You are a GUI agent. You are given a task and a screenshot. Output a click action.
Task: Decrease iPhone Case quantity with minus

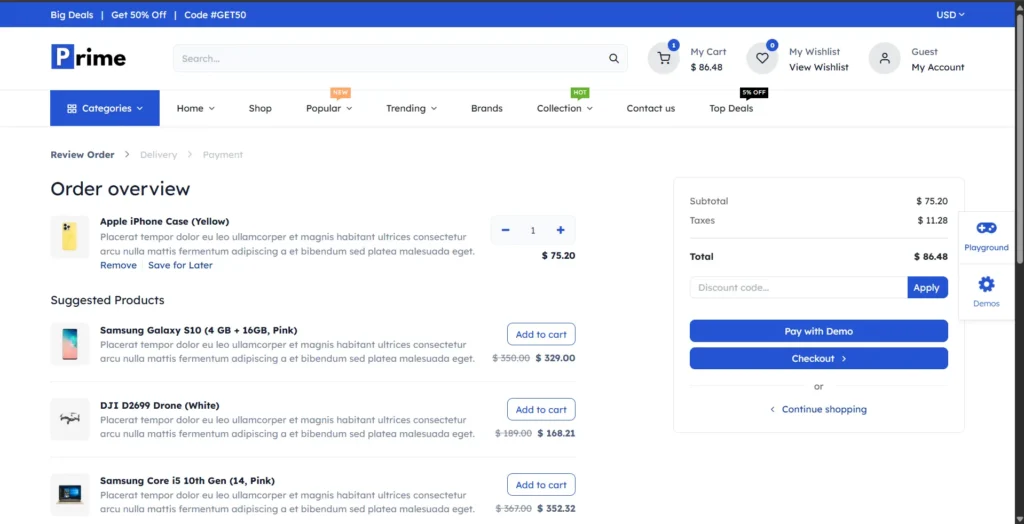(x=506, y=230)
